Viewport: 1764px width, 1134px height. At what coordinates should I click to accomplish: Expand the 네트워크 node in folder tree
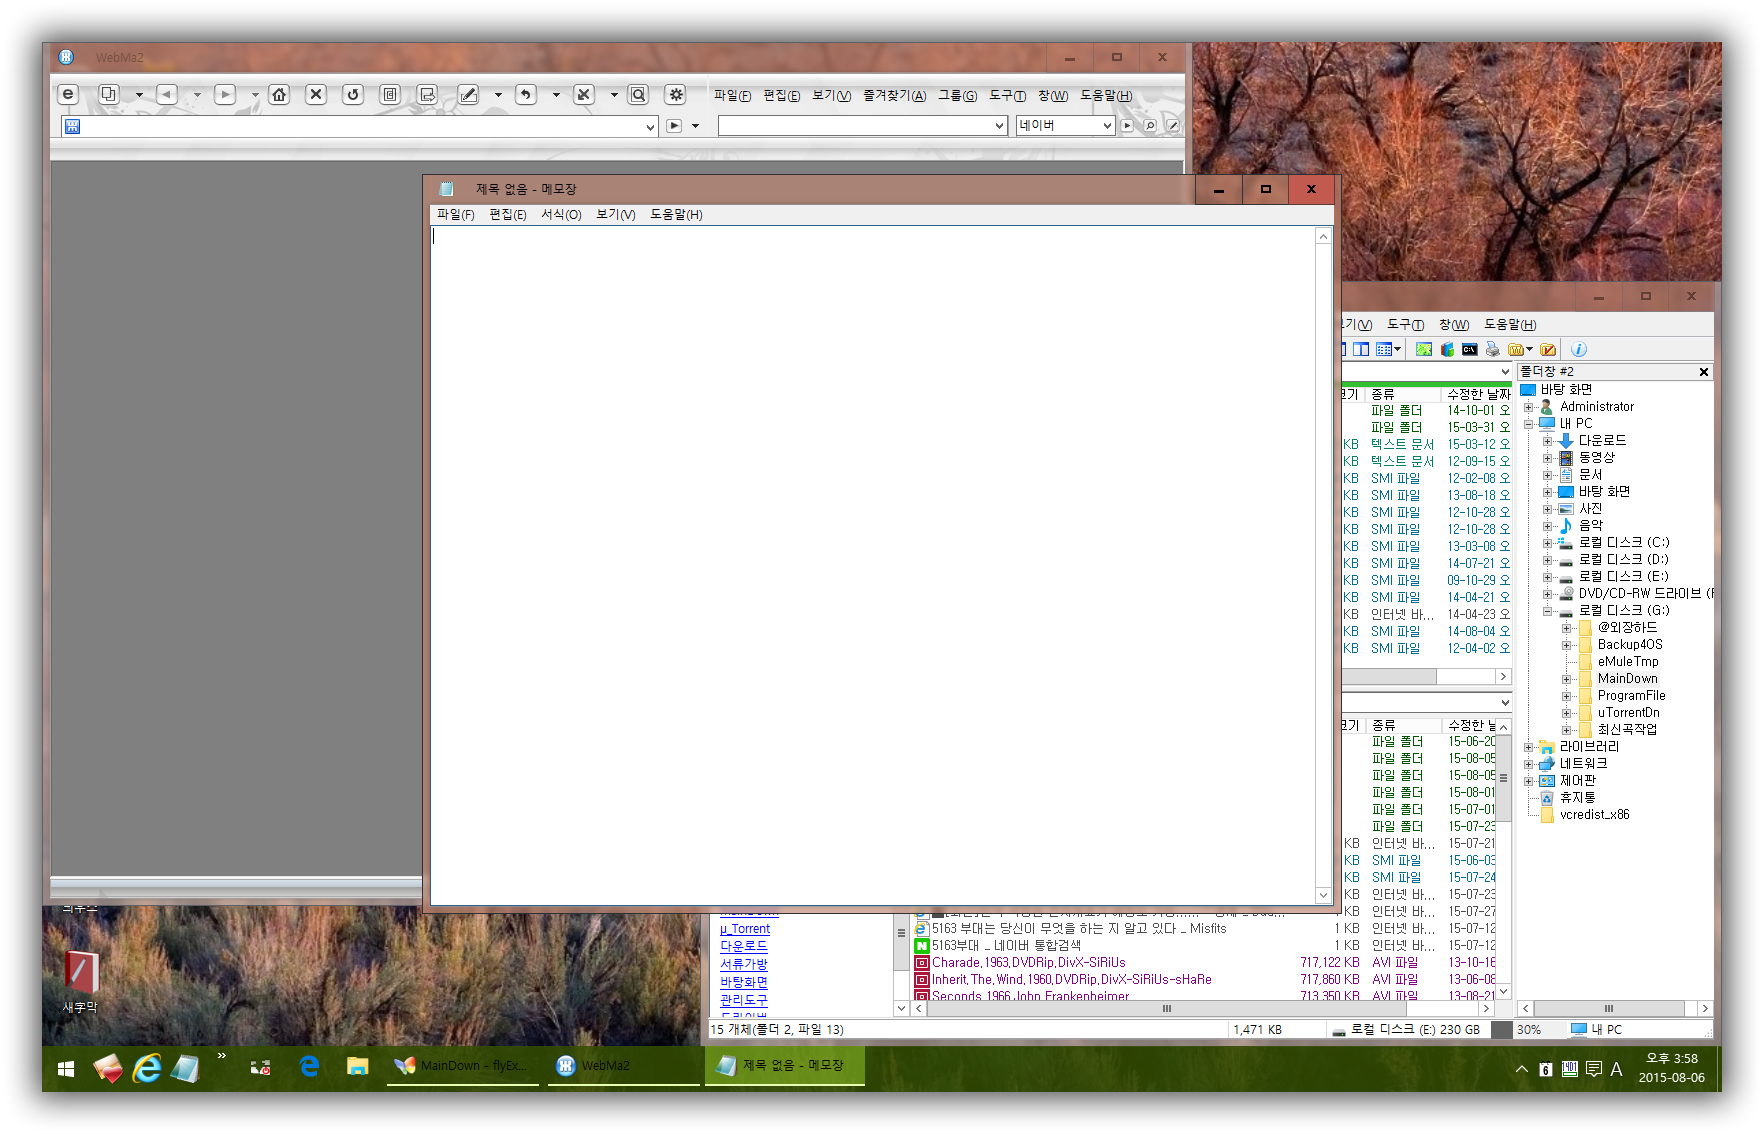pos(1528,764)
